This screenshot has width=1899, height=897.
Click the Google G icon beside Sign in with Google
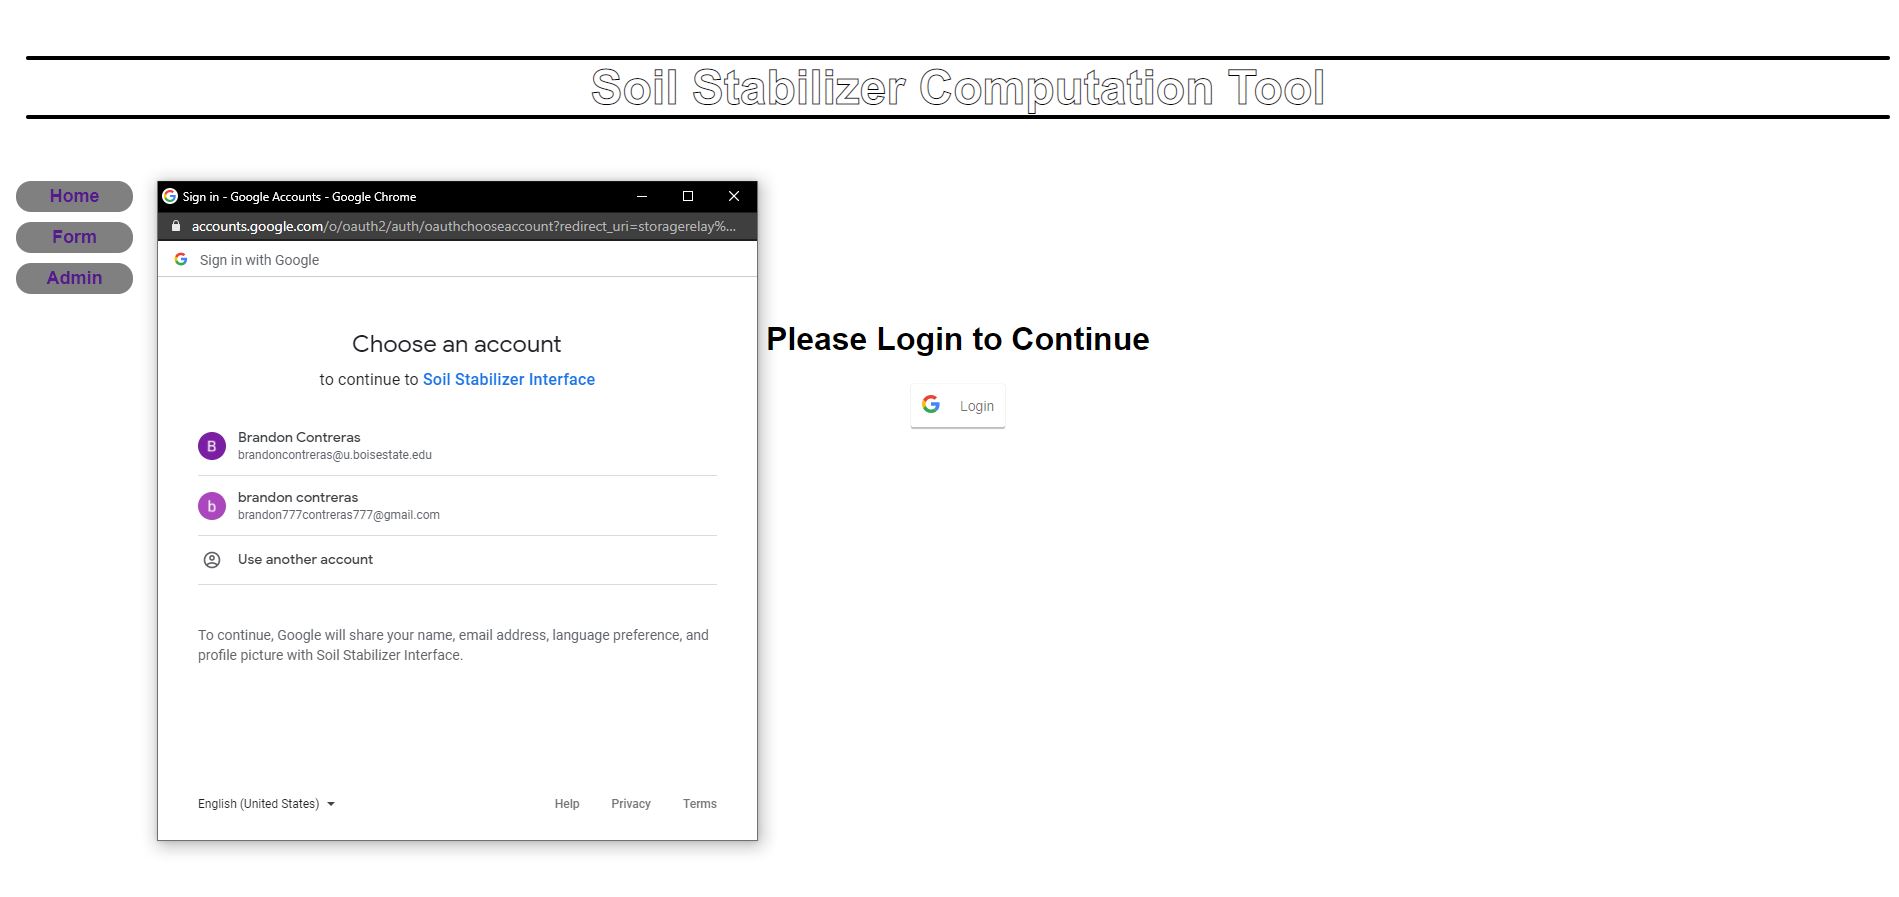coord(181,260)
